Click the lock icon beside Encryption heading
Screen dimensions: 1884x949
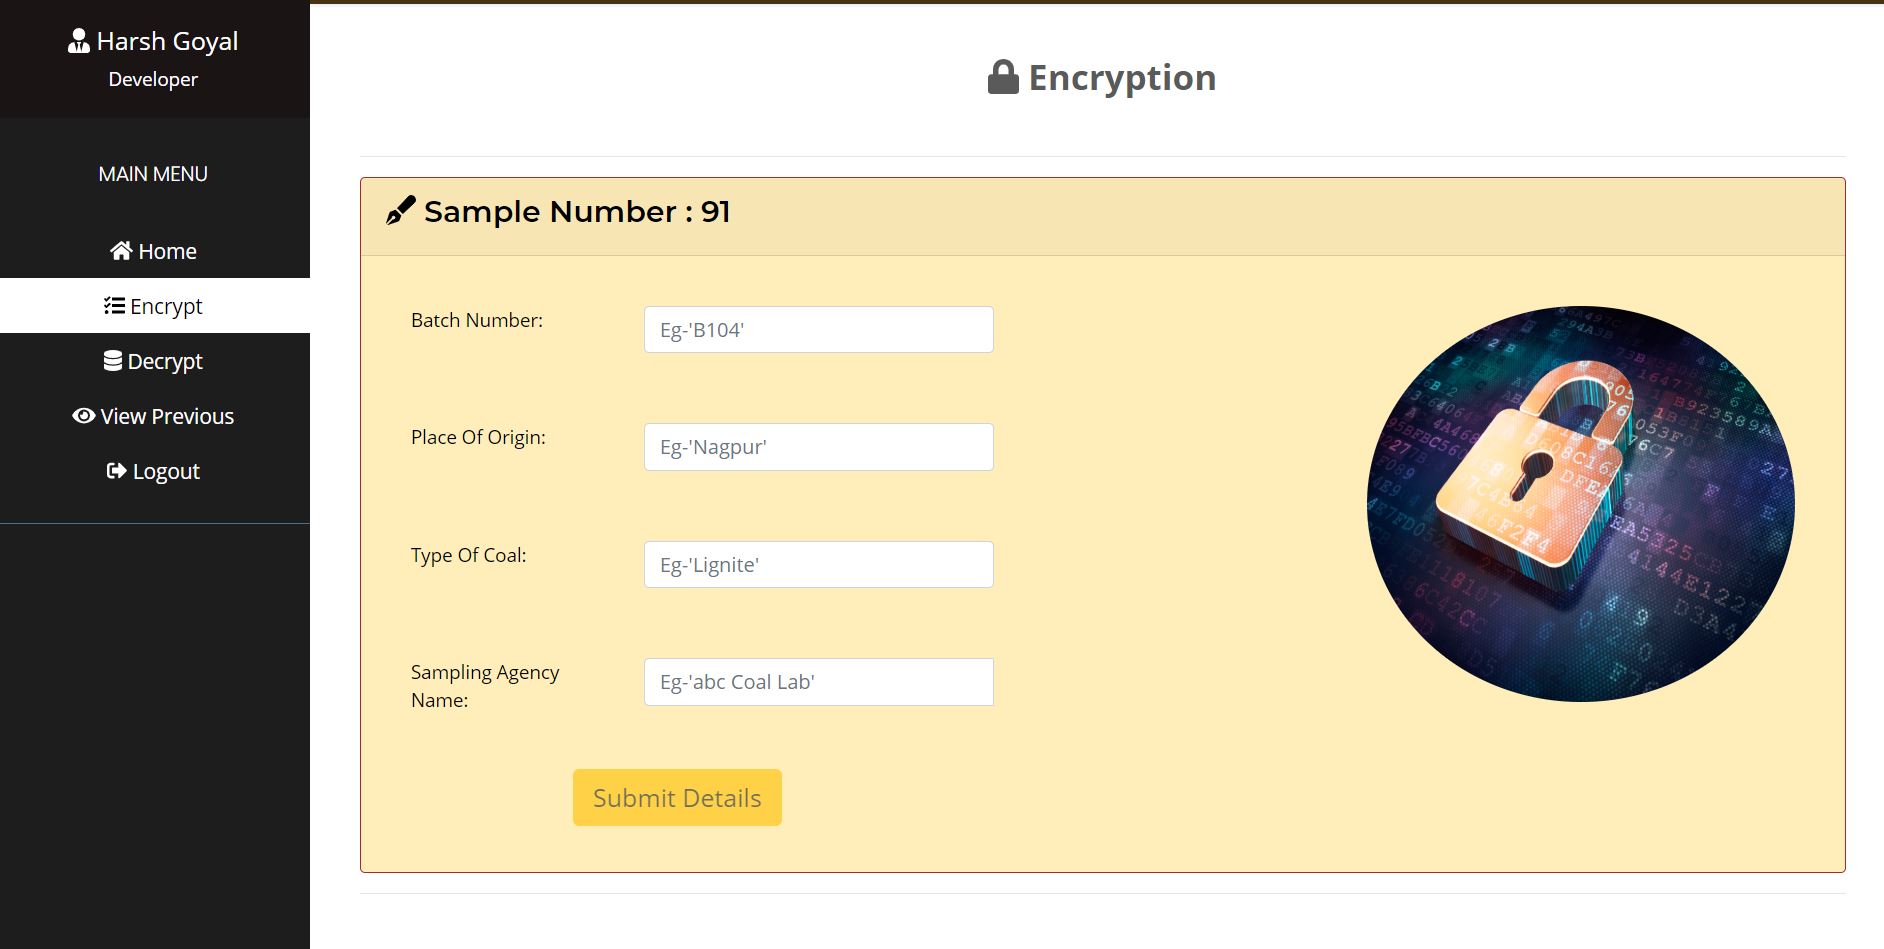tap(1003, 77)
